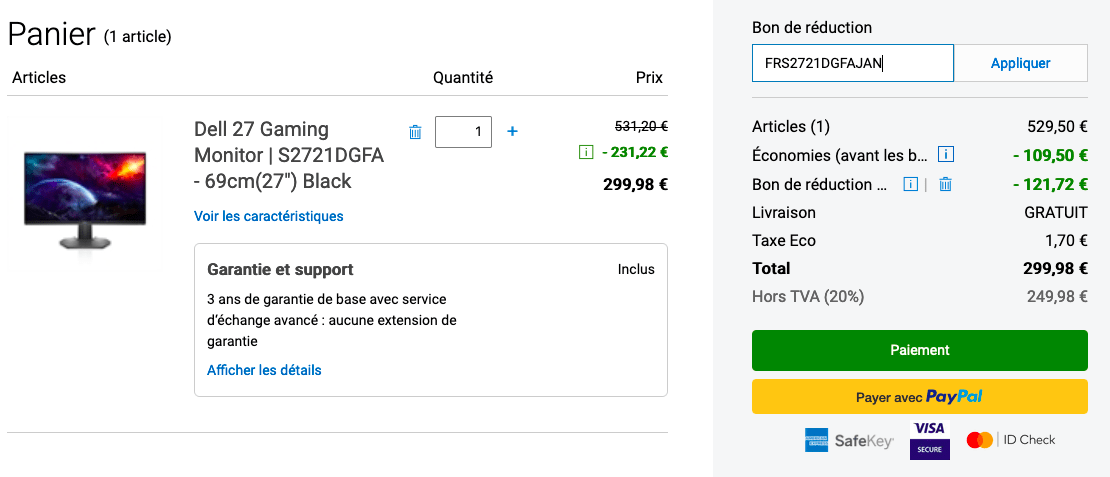The height and width of the screenshot is (477, 1110).
Task: Click the Bon de réduction heading above the coupon field
Action: (812, 28)
